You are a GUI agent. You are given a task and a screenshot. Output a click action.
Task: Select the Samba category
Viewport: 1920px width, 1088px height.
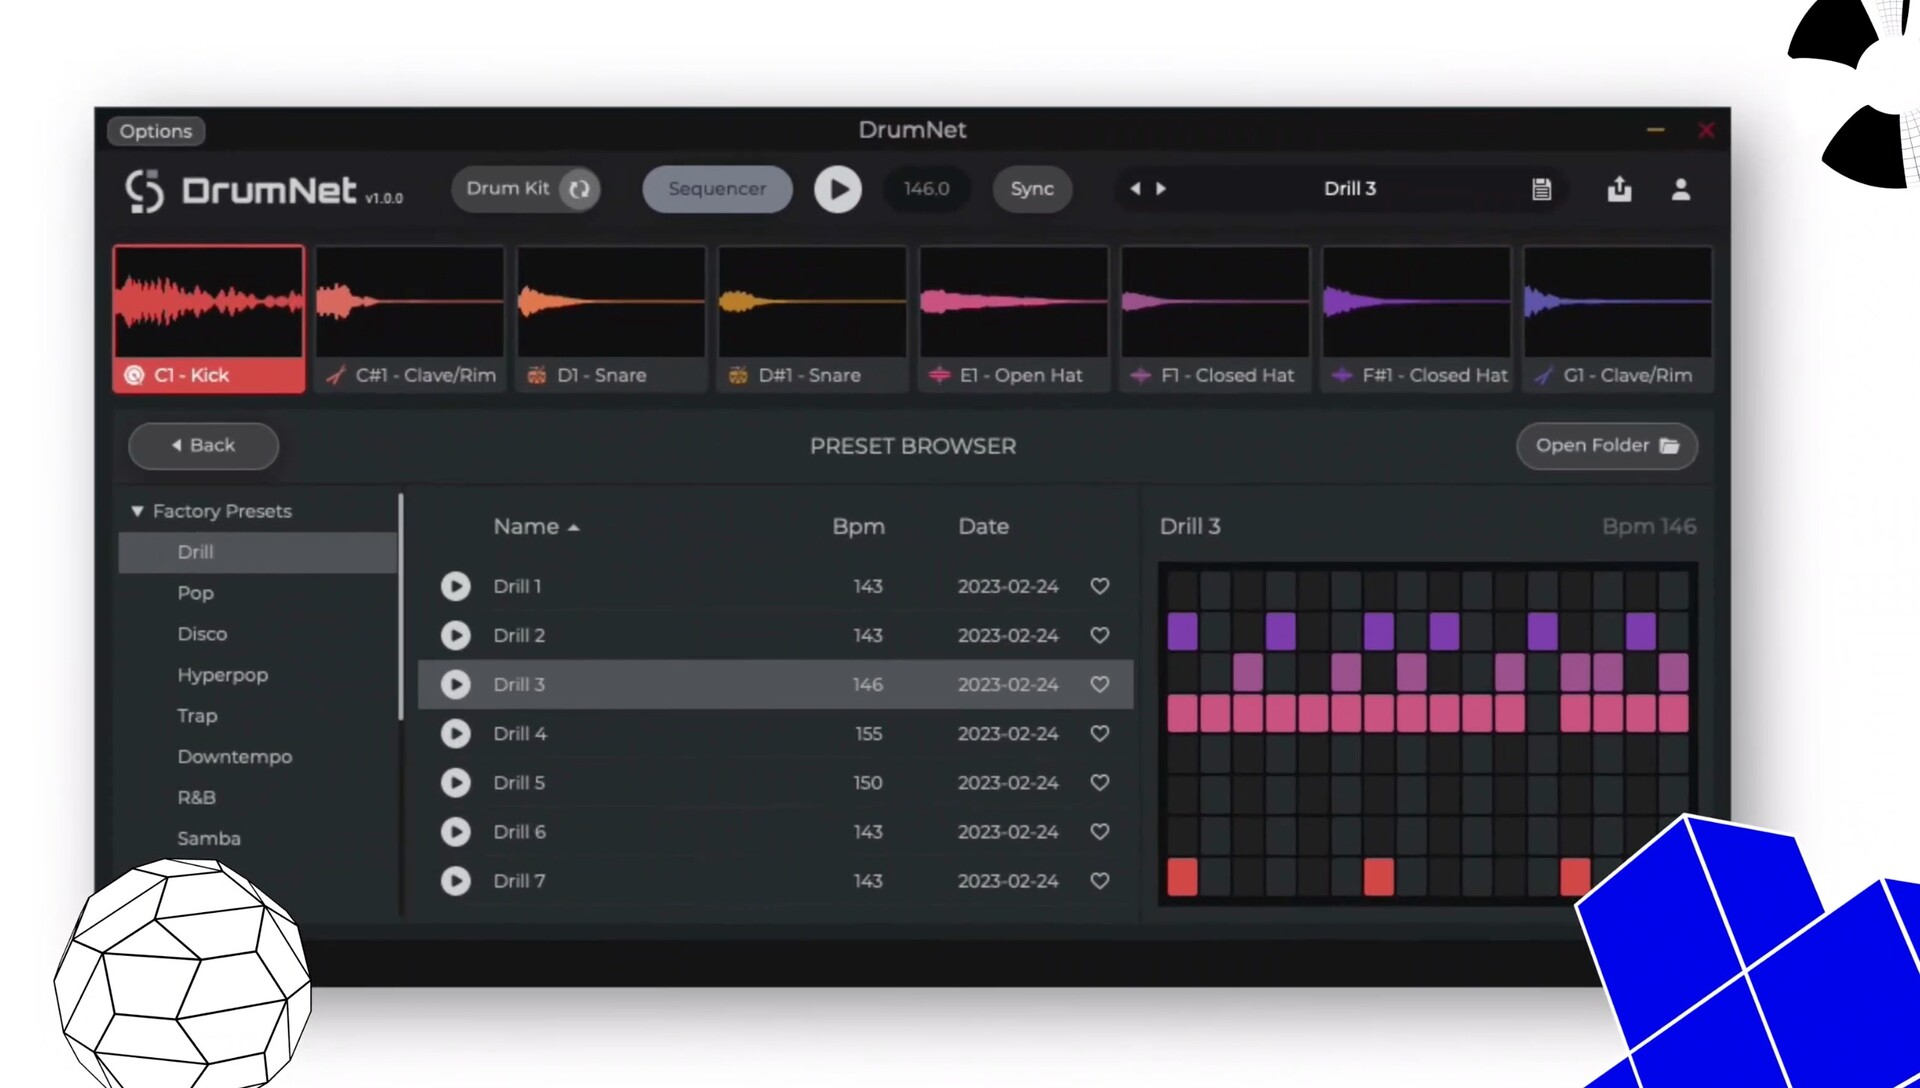click(x=209, y=838)
